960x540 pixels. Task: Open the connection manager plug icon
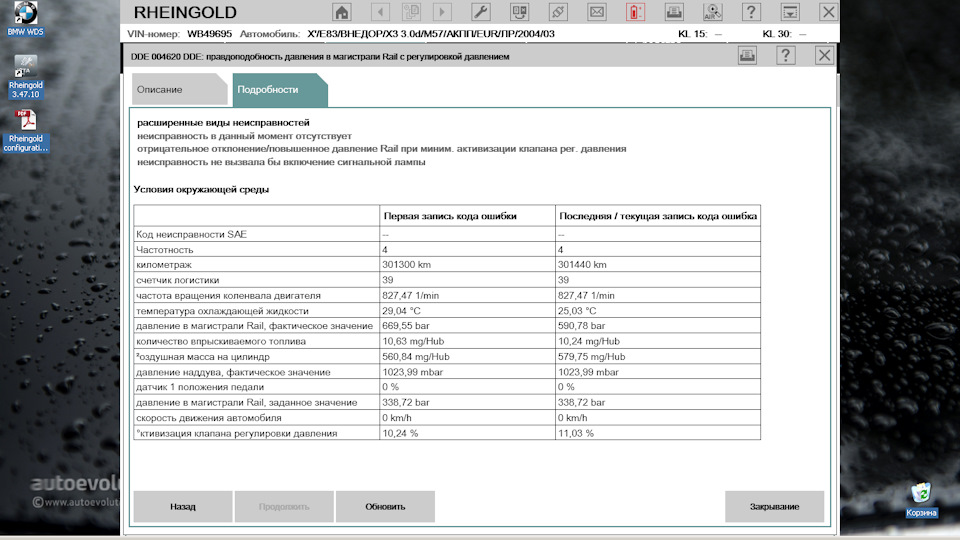point(558,12)
